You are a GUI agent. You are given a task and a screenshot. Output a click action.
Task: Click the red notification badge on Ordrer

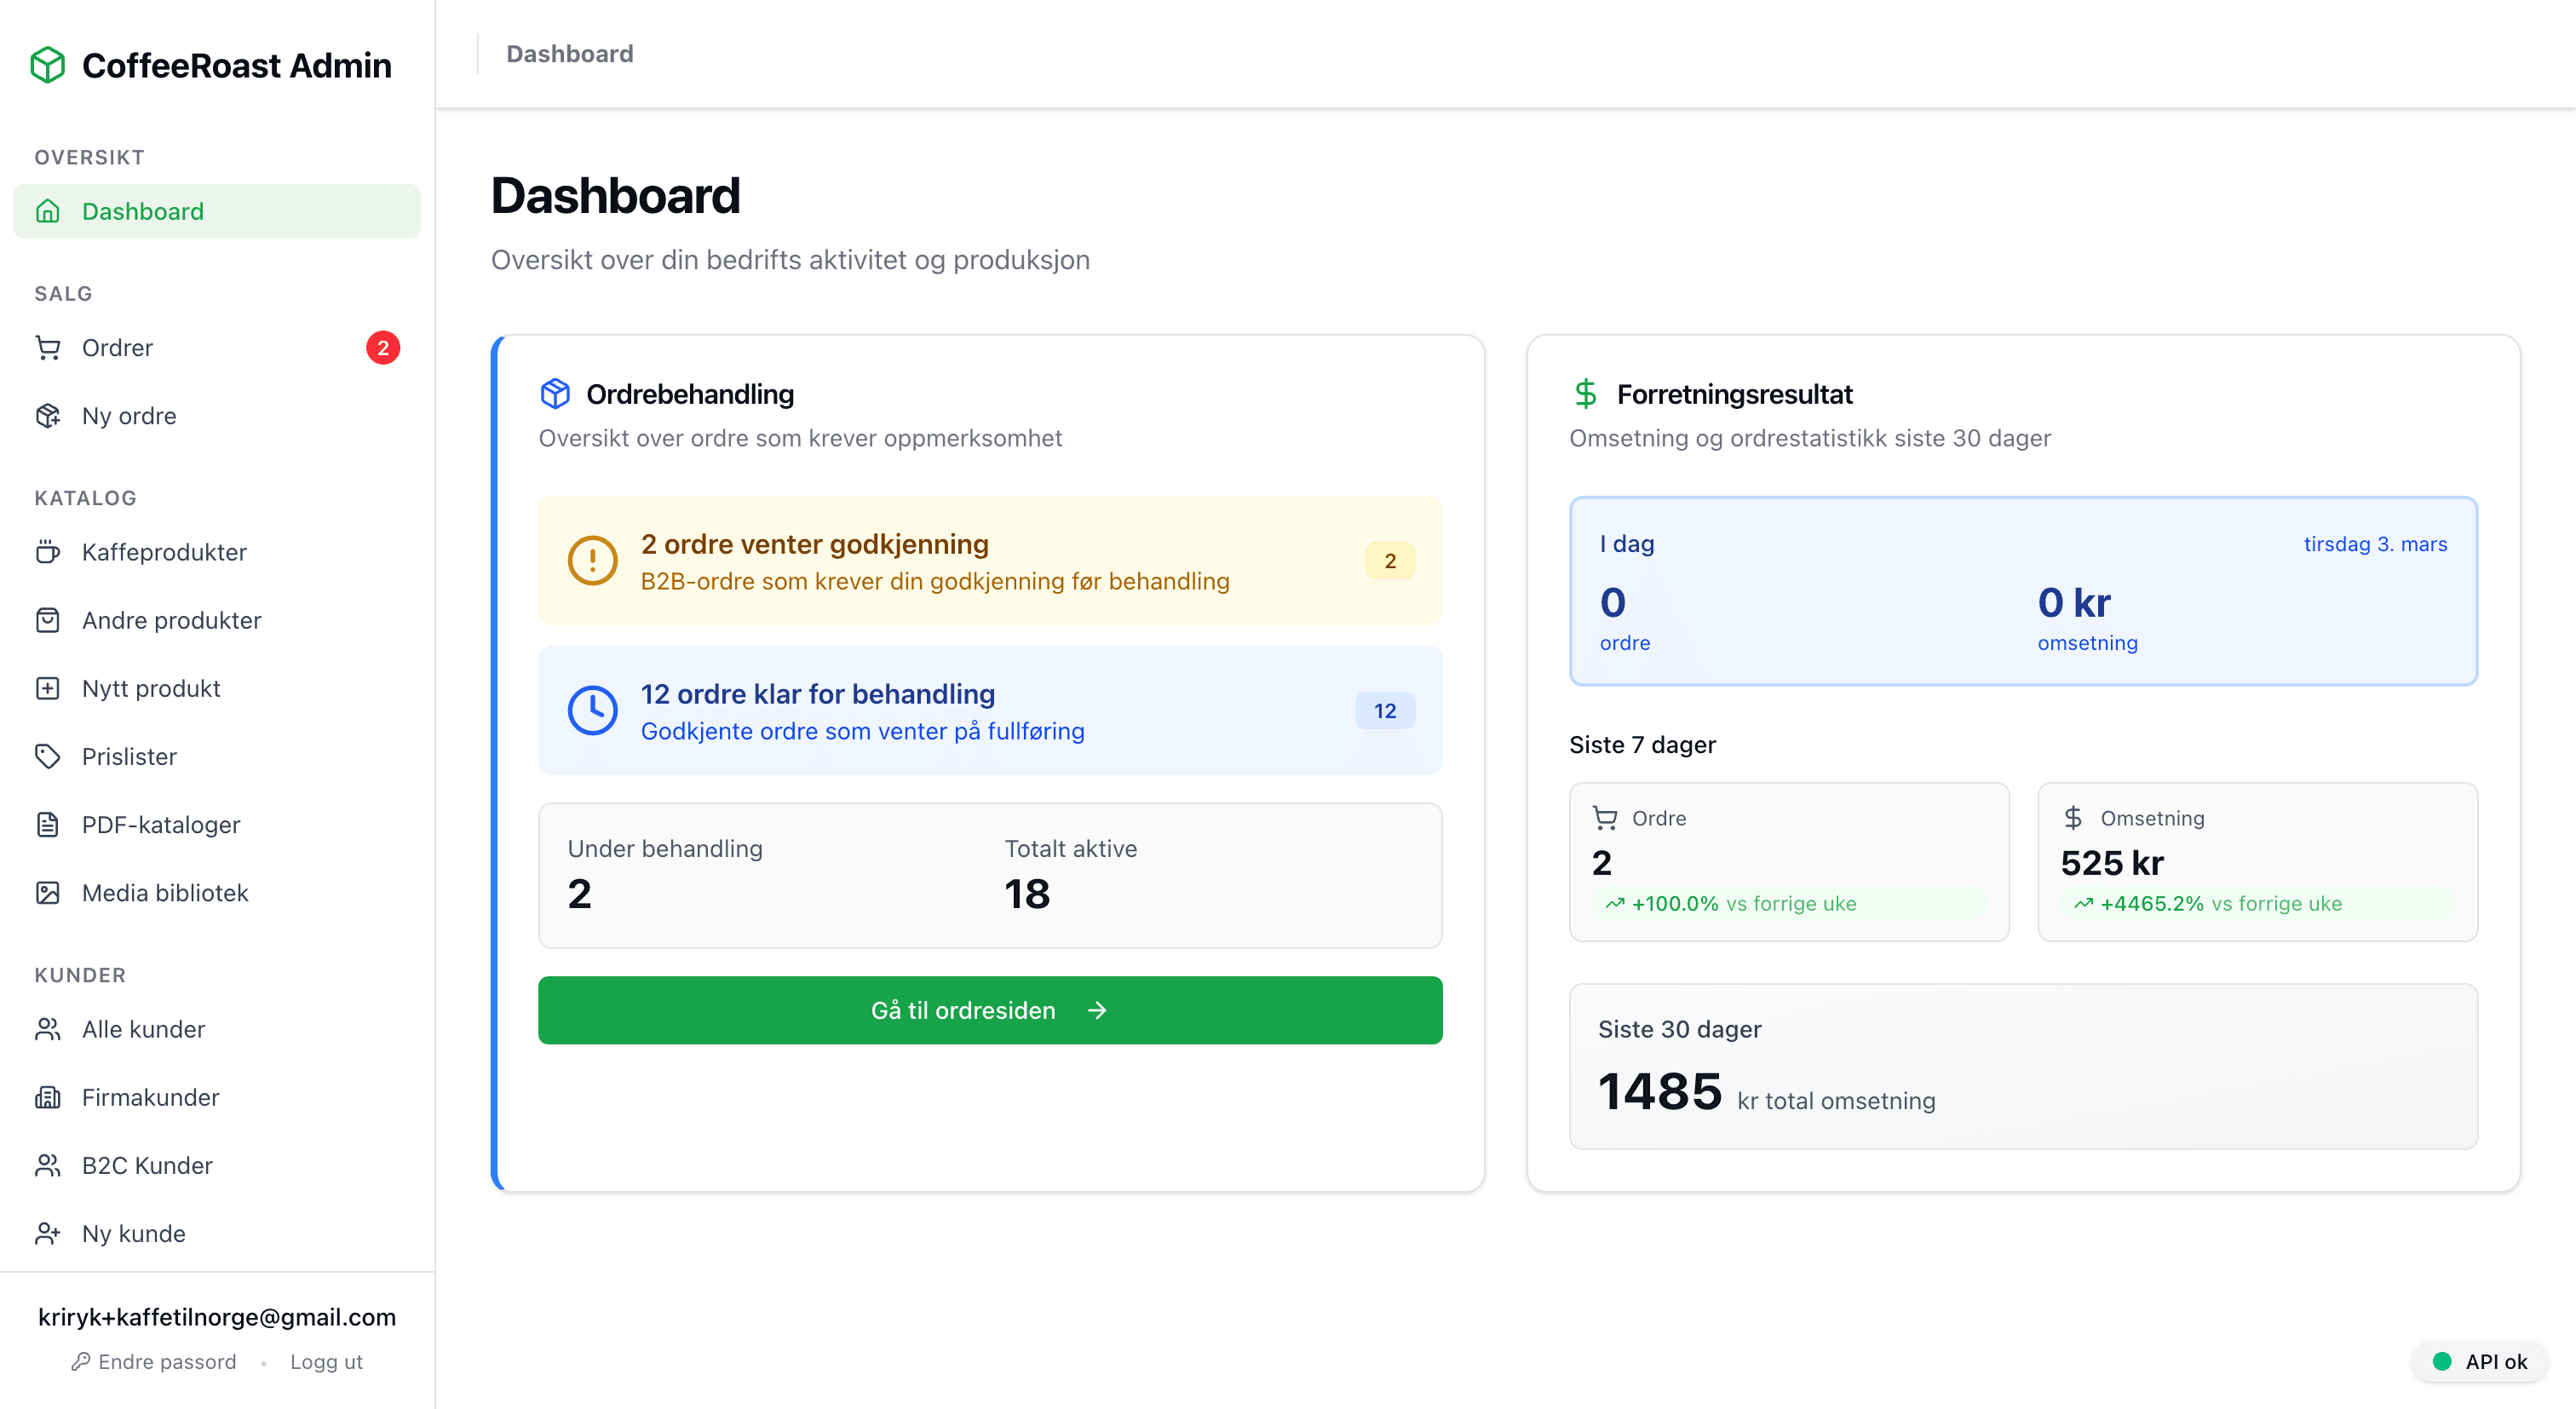[383, 347]
